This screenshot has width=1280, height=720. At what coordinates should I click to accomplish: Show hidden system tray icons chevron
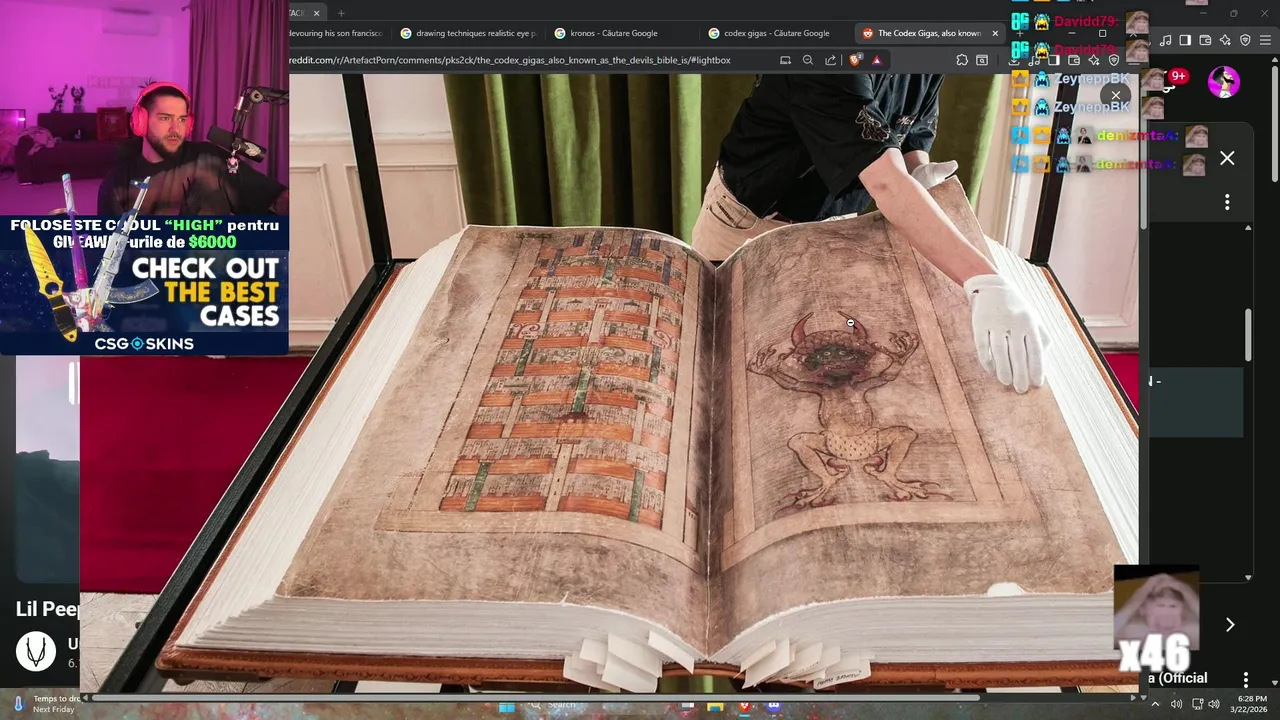[1156, 704]
